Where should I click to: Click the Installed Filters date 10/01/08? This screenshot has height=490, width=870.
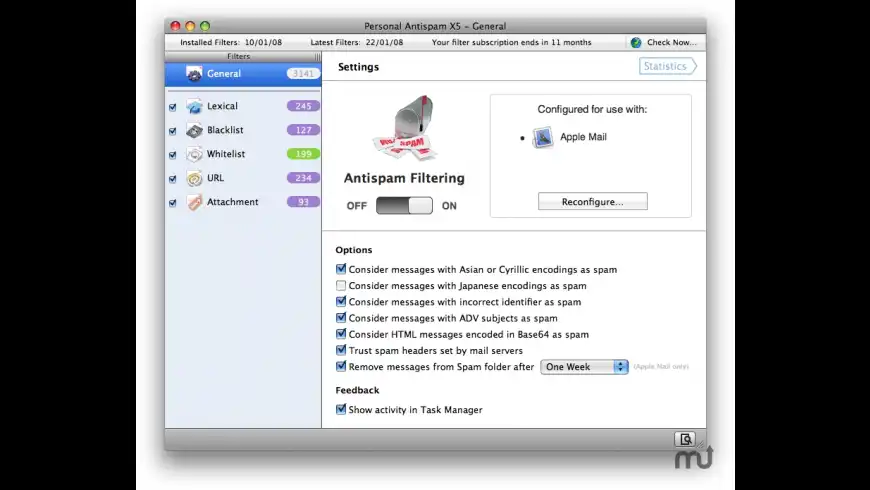pyautogui.click(x=263, y=42)
